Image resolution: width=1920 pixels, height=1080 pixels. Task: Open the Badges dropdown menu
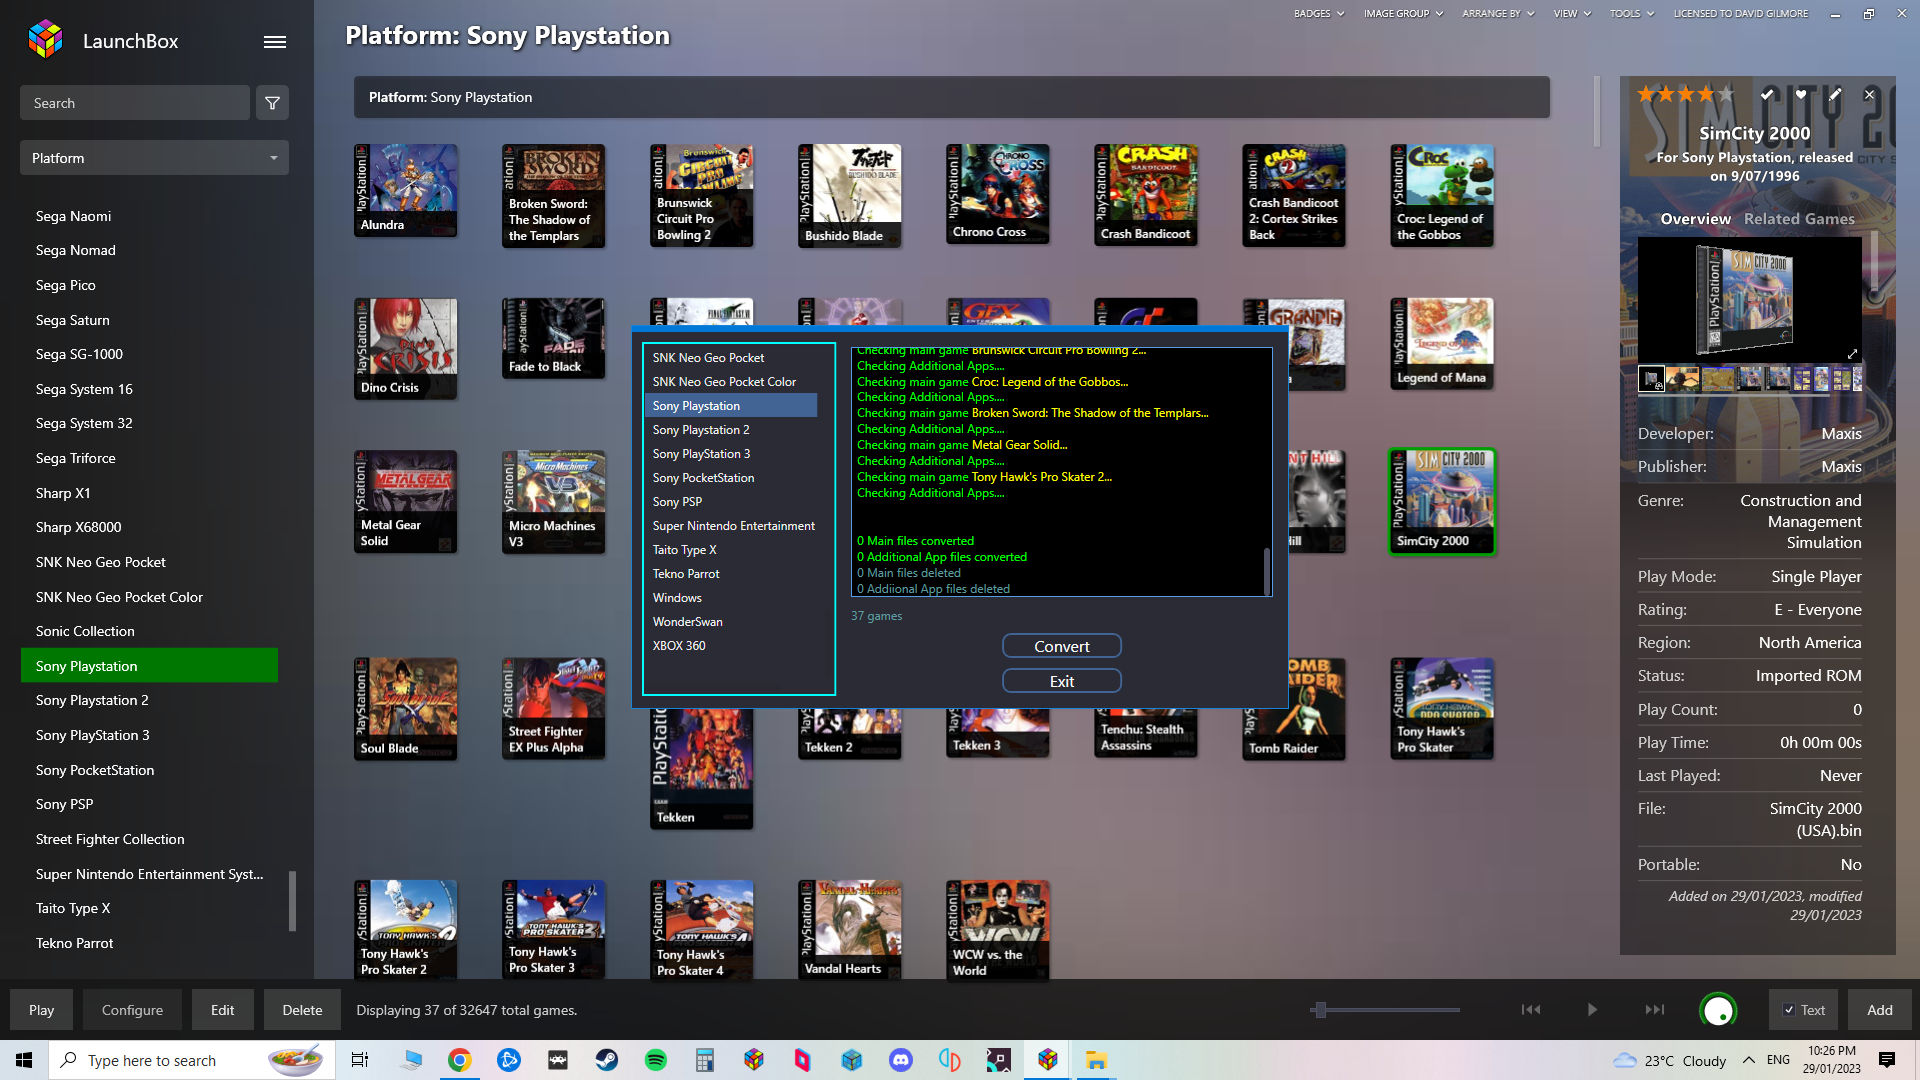coord(1318,14)
